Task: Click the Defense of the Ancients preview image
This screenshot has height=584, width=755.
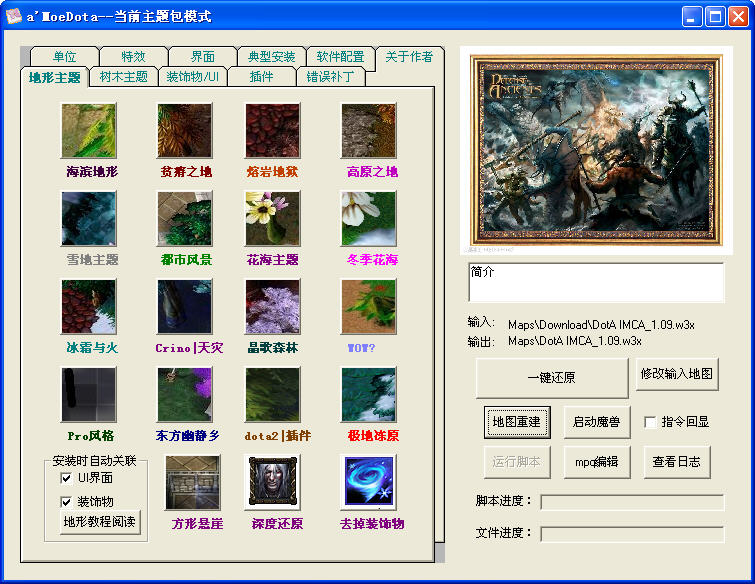Action: pos(596,150)
